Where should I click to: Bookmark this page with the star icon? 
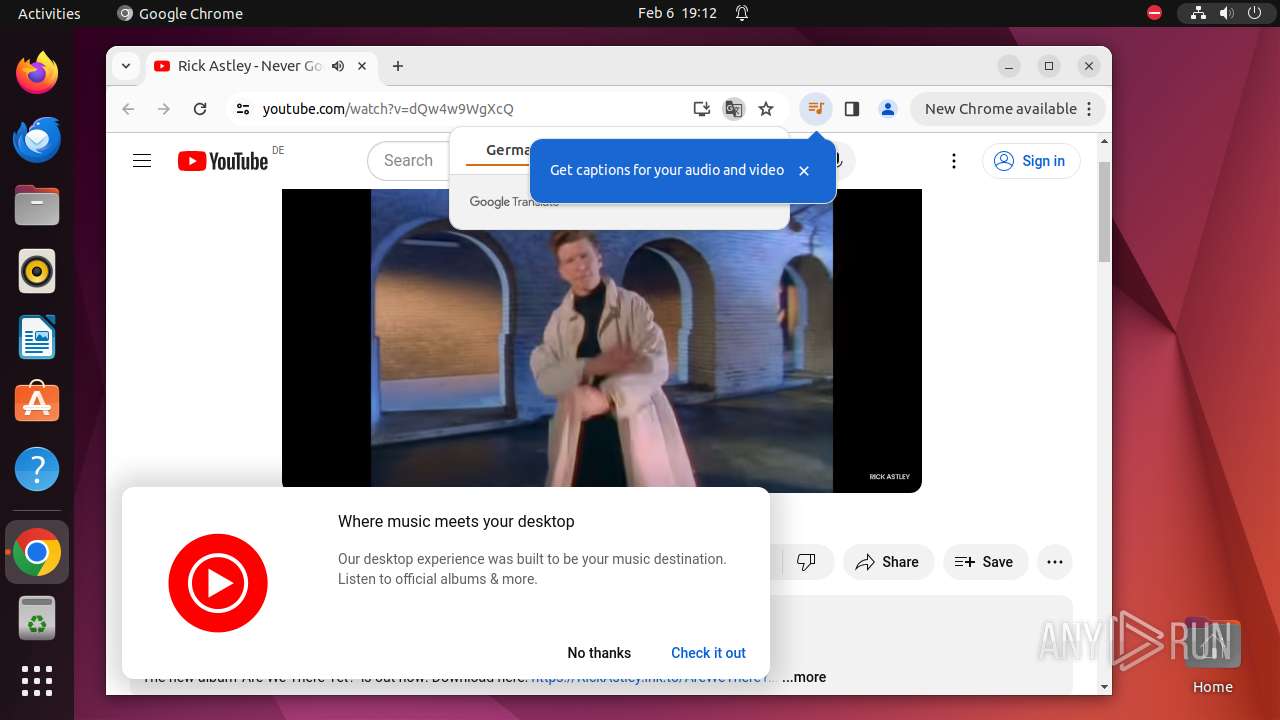tap(766, 109)
